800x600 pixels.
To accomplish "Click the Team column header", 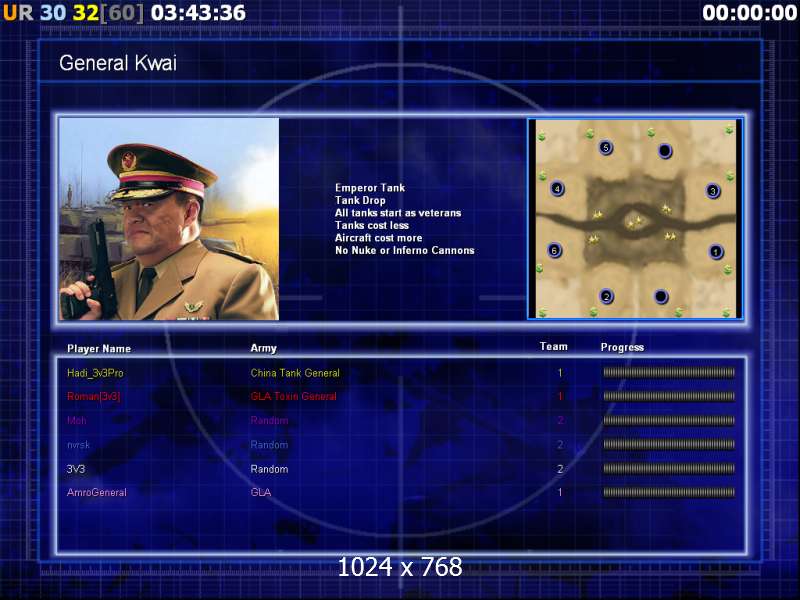I will pyautogui.click(x=554, y=346).
